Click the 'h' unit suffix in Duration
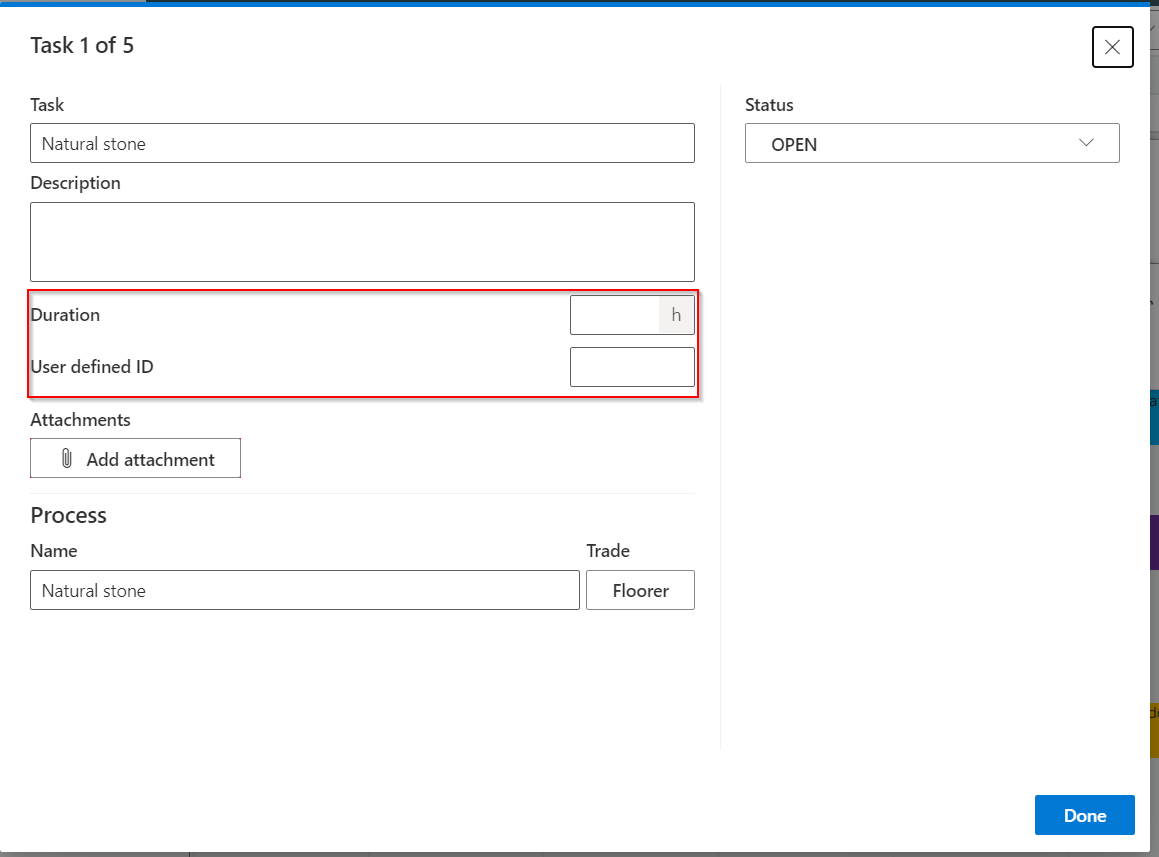The width and height of the screenshot is (1159, 857). pyautogui.click(x=676, y=315)
